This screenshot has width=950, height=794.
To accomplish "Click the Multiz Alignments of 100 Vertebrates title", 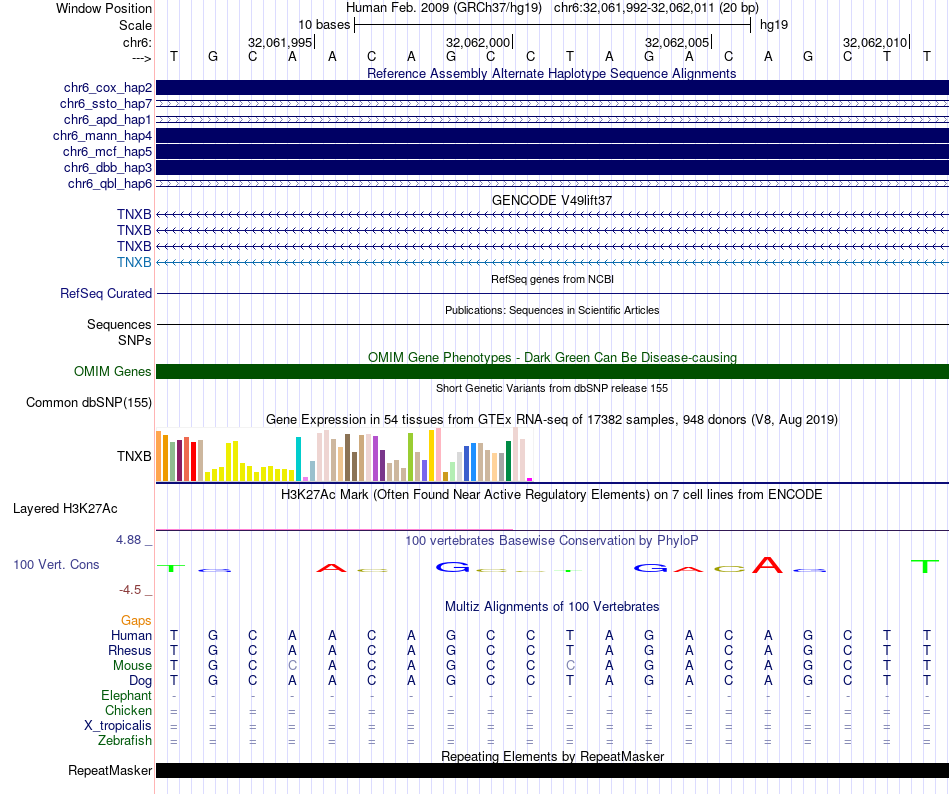I will (552, 607).
